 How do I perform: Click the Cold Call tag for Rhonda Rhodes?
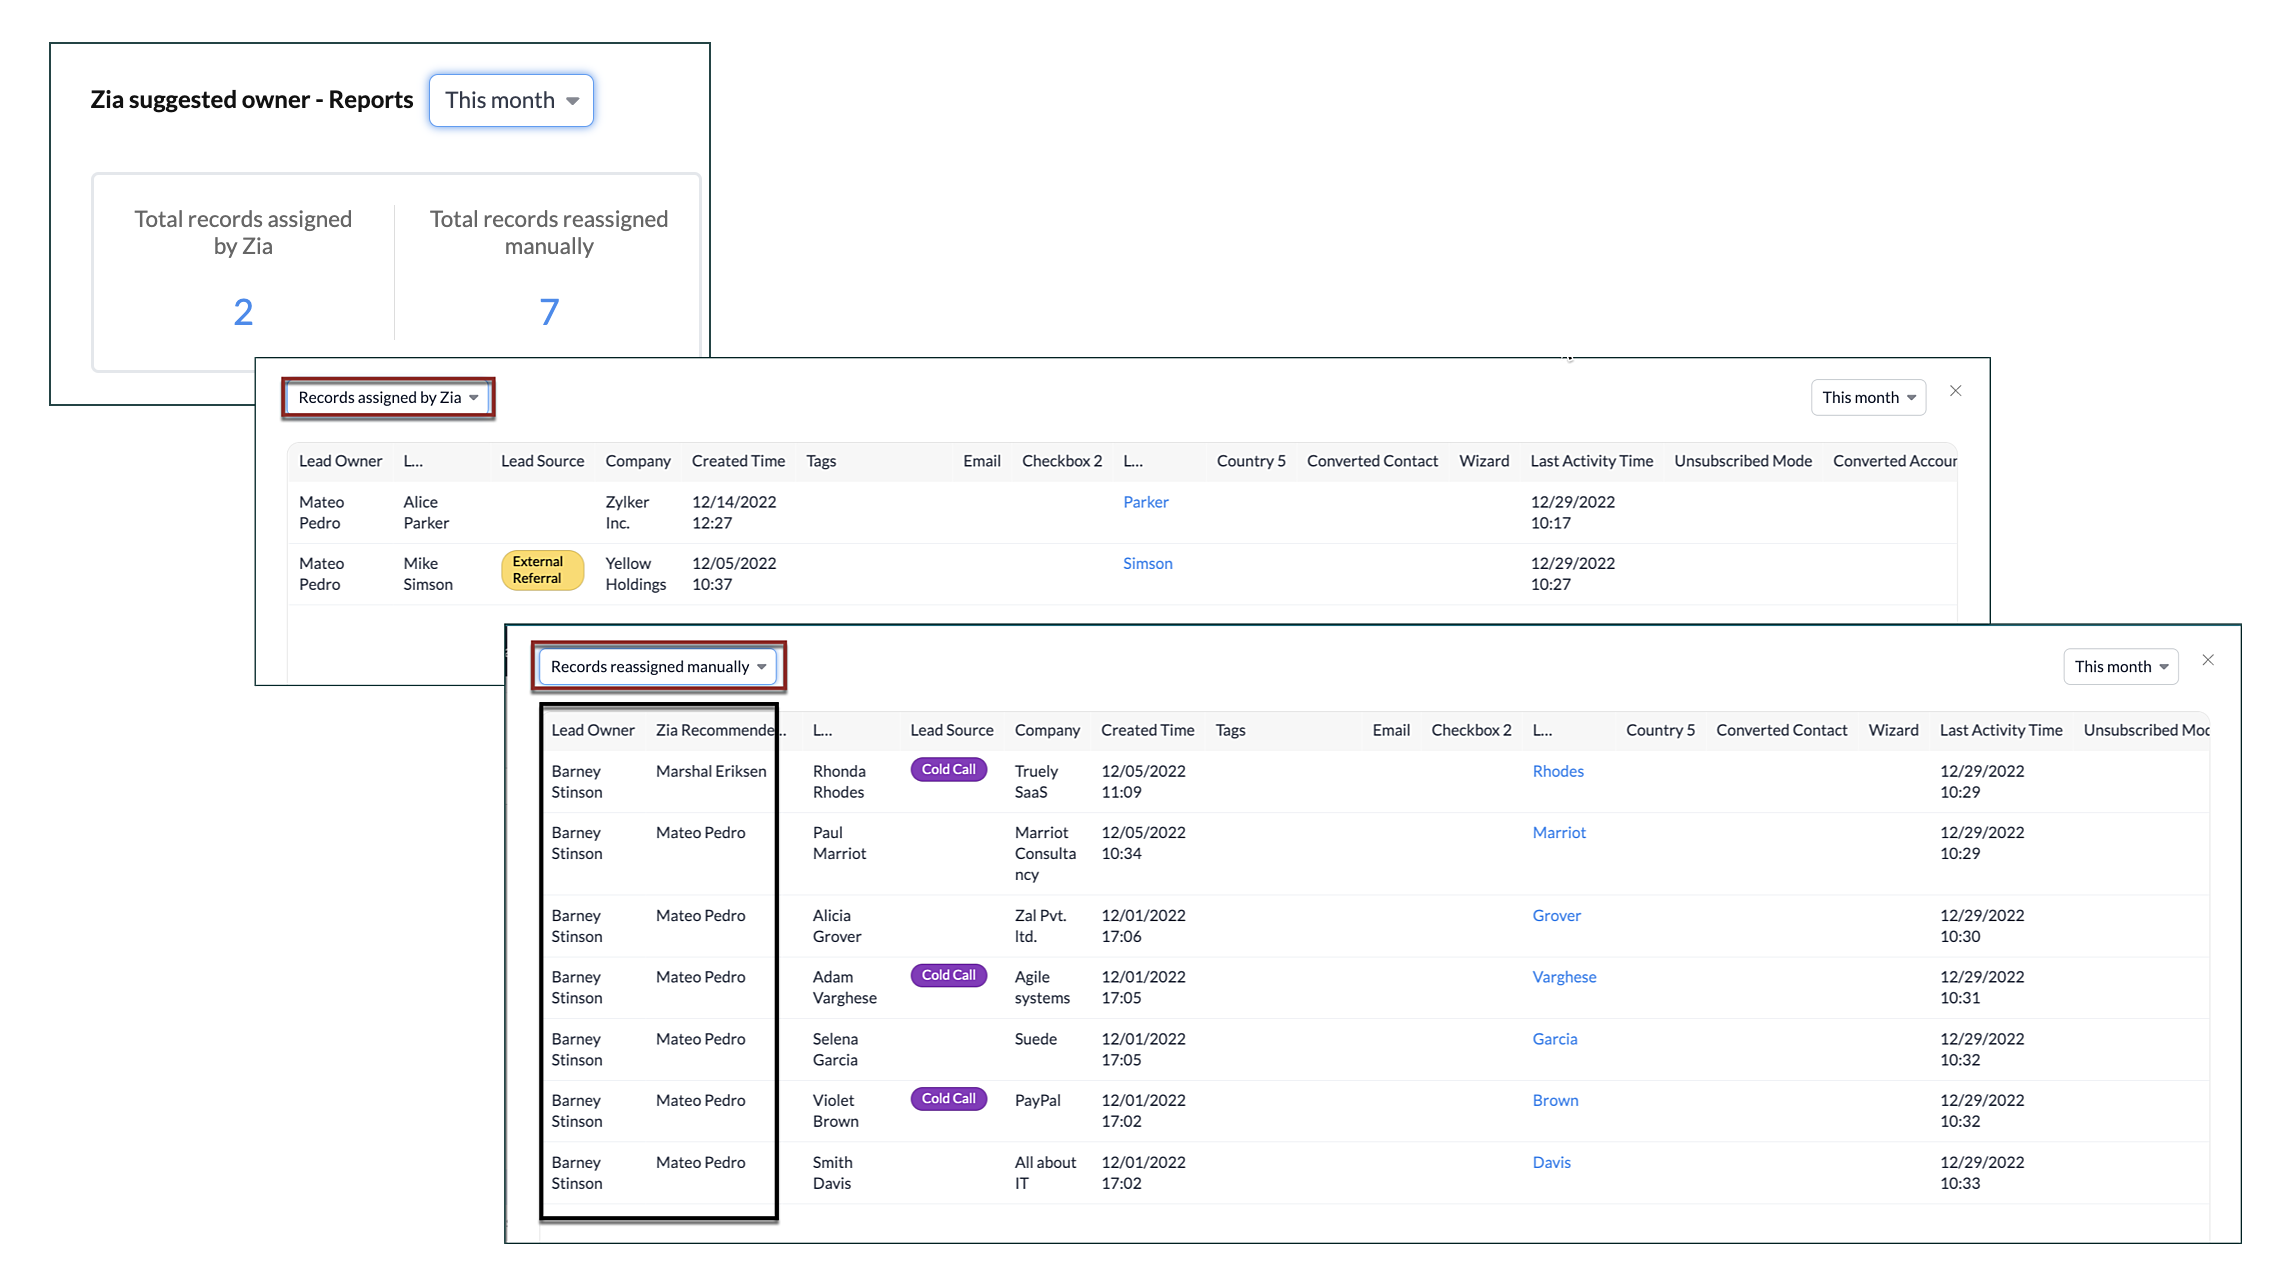tap(948, 770)
